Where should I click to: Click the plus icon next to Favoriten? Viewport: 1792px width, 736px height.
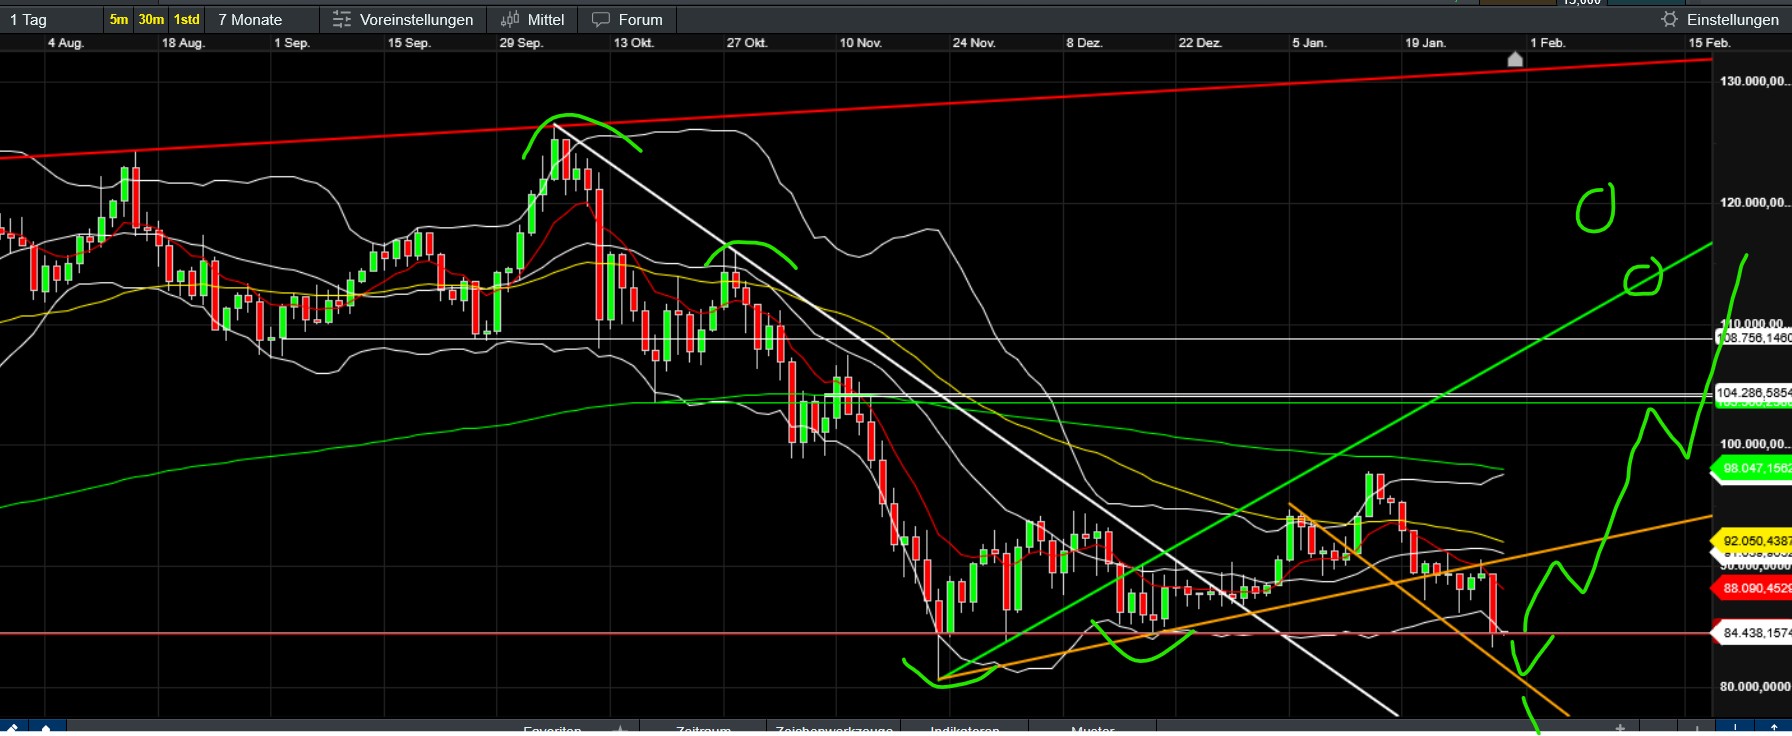[x=620, y=729]
